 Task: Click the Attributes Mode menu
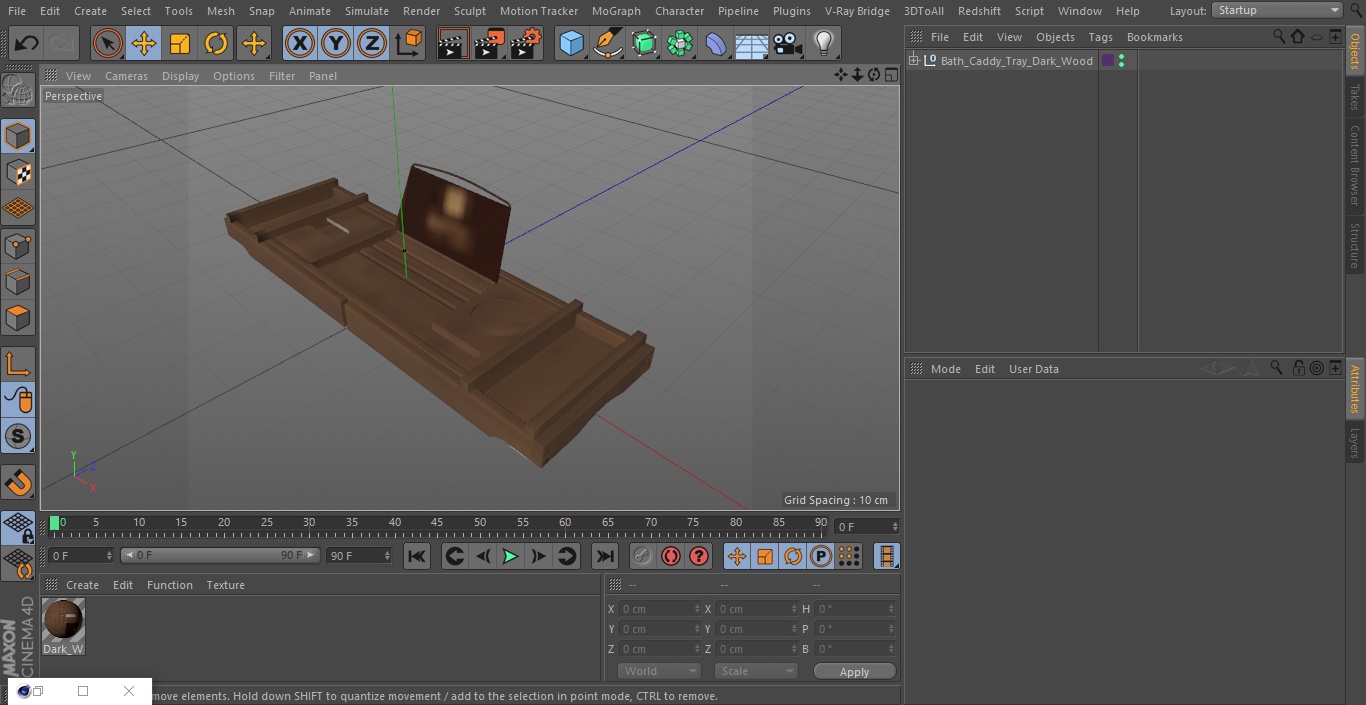click(x=945, y=369)
